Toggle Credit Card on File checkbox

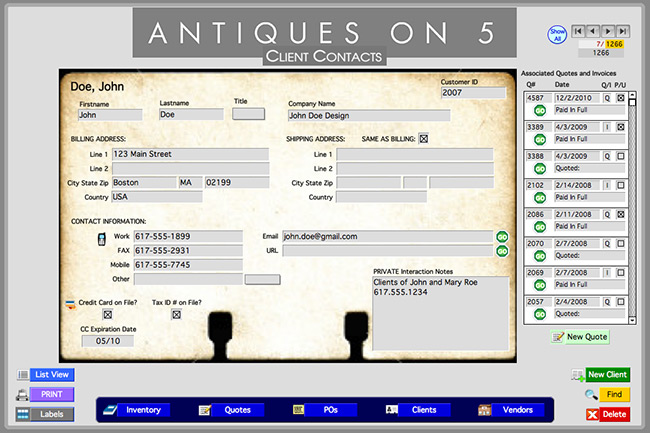pos(107,314)
